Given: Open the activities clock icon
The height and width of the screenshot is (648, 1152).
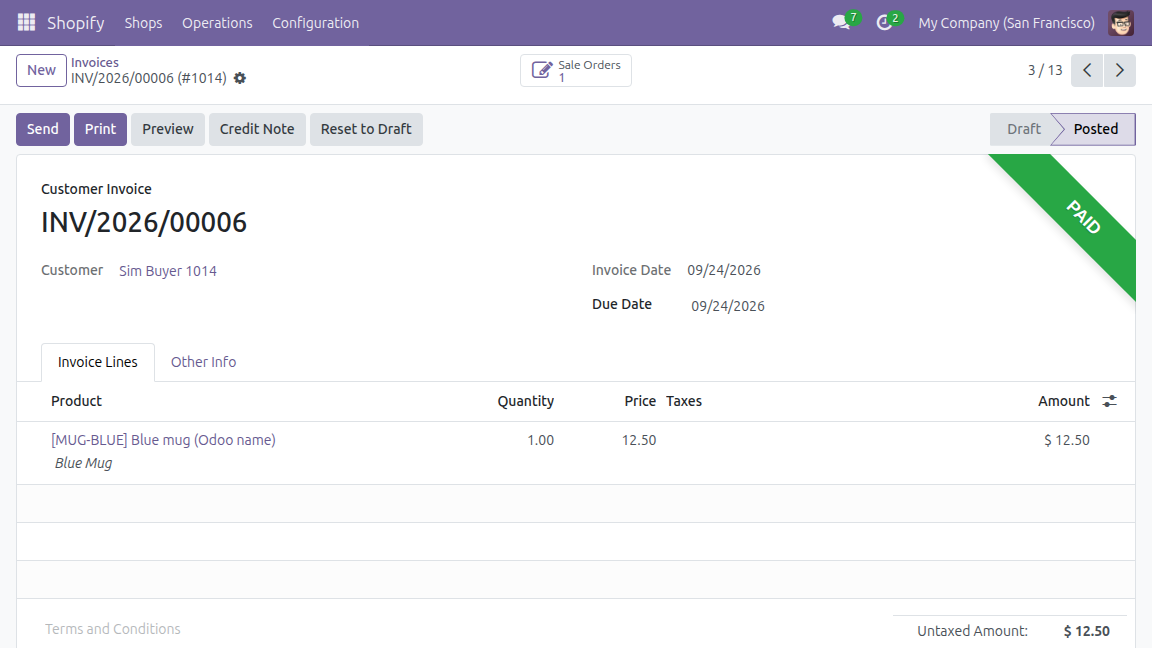Looking at the screenshot, I should tap(885, 23).
